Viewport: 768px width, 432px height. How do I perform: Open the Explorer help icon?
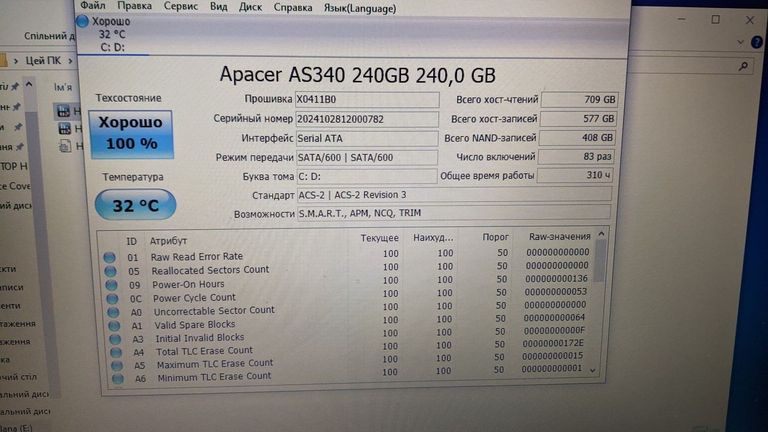tap(757, 42)
